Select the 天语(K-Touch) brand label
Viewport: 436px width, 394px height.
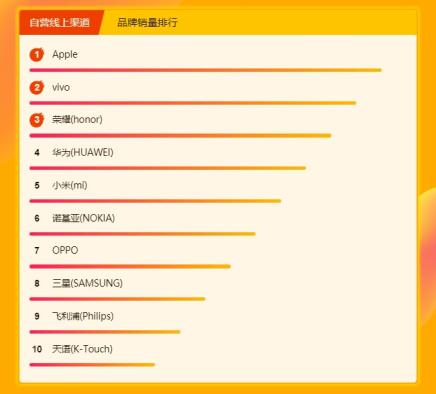pyautogui.click(x=82, y=349)
